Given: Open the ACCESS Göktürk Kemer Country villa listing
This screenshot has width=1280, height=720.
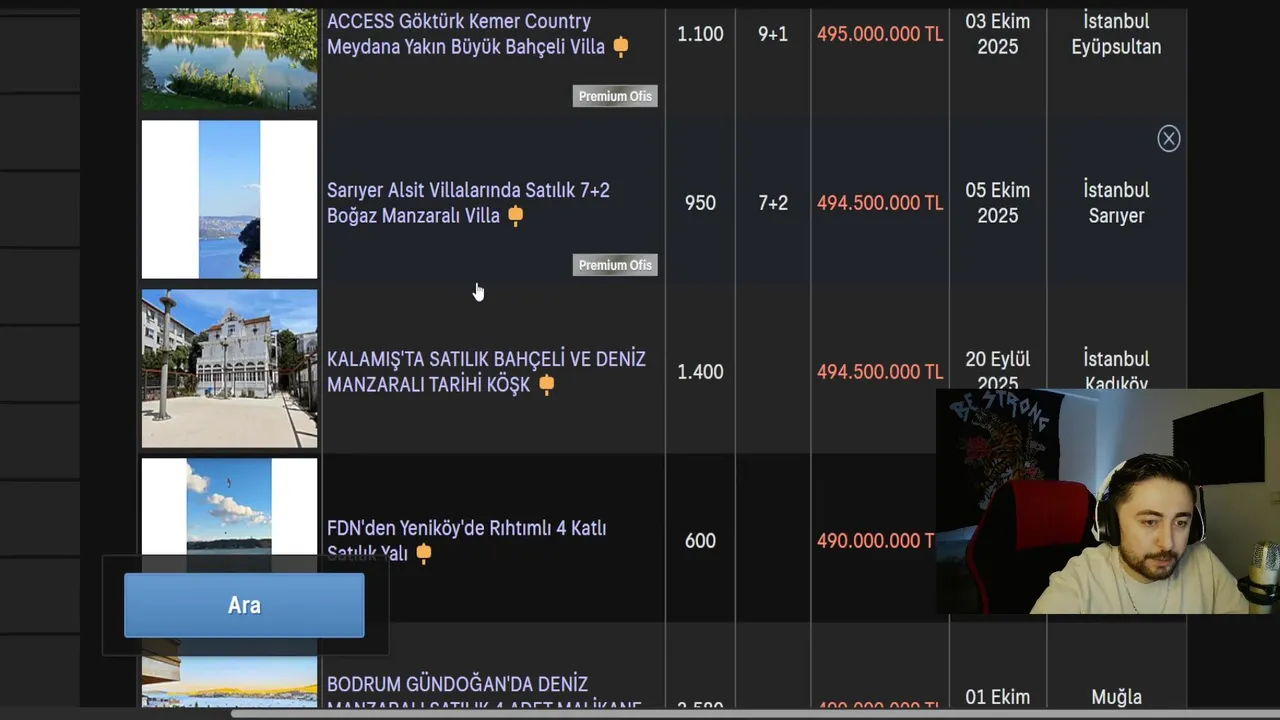Looking at the screenshot, I should pyautogui.click(x=466, y=34).
